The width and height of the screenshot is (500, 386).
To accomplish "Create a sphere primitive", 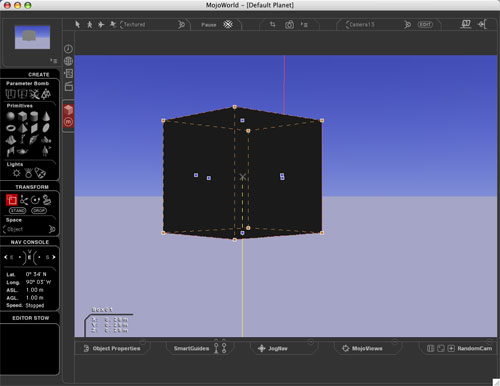I will point(11,116).
